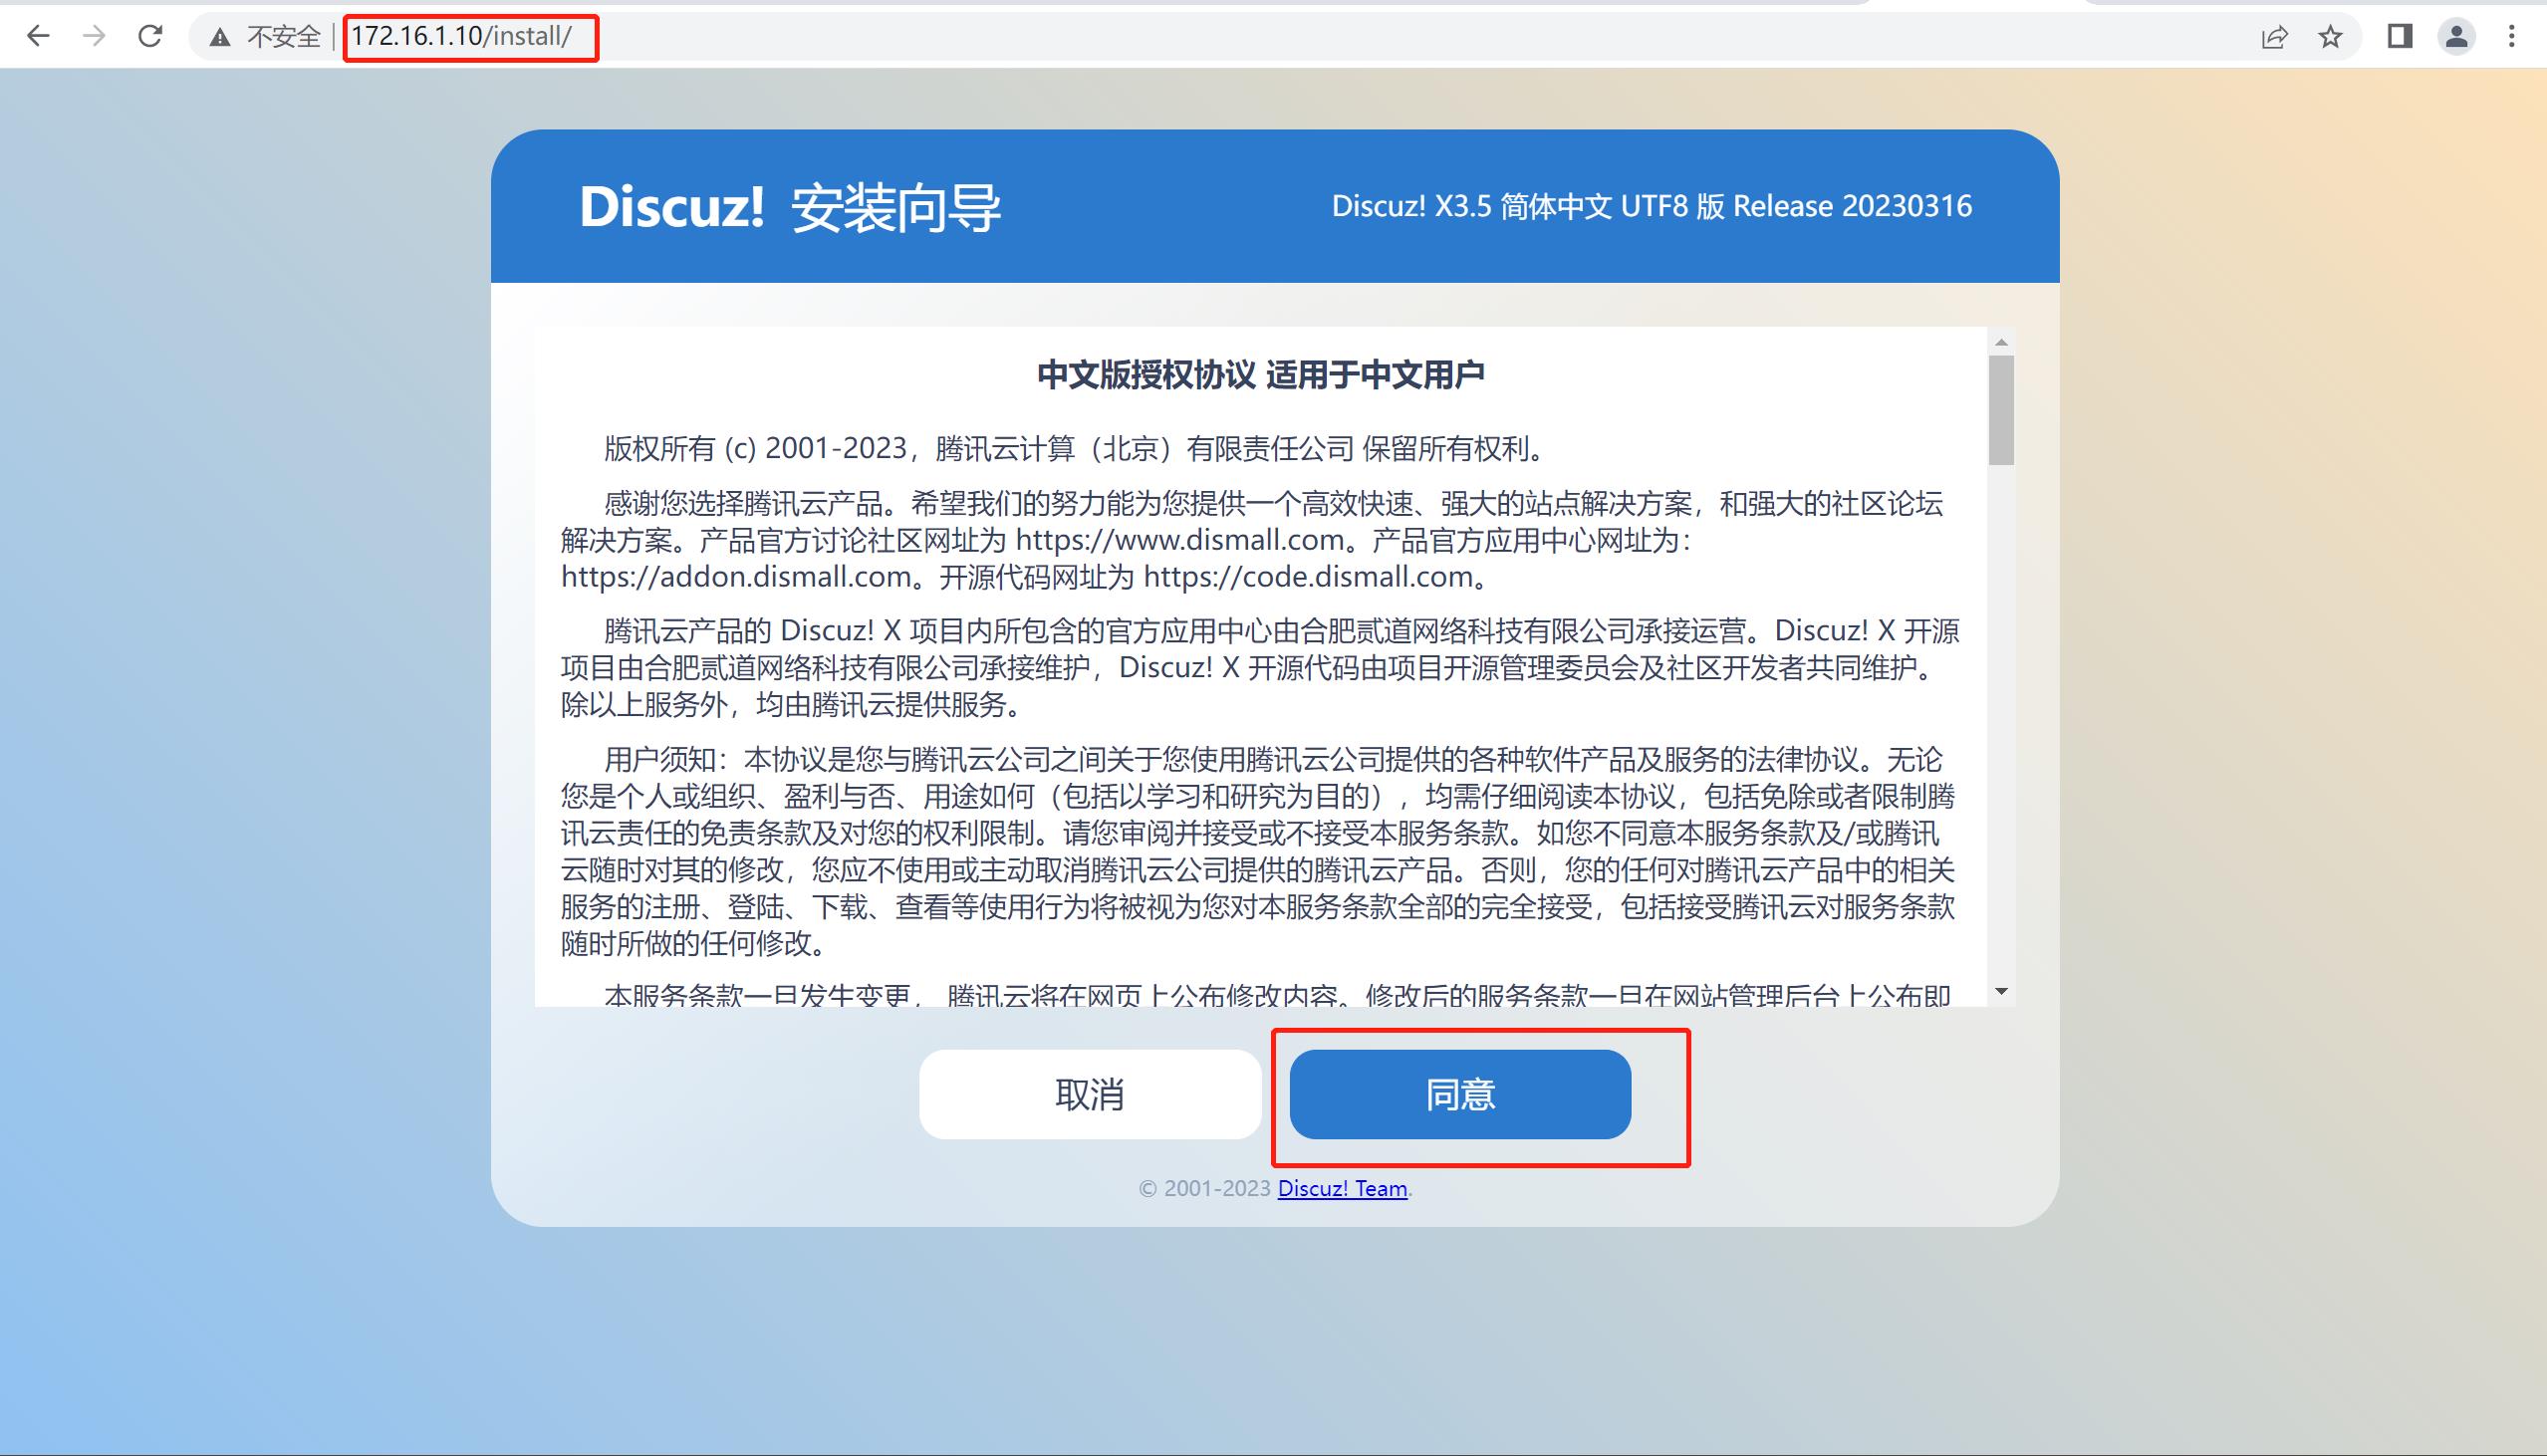Viewport: 2547px width, 1456px height.
Task: Click 同意 to accept the license
Action: click(1460, 1094)
